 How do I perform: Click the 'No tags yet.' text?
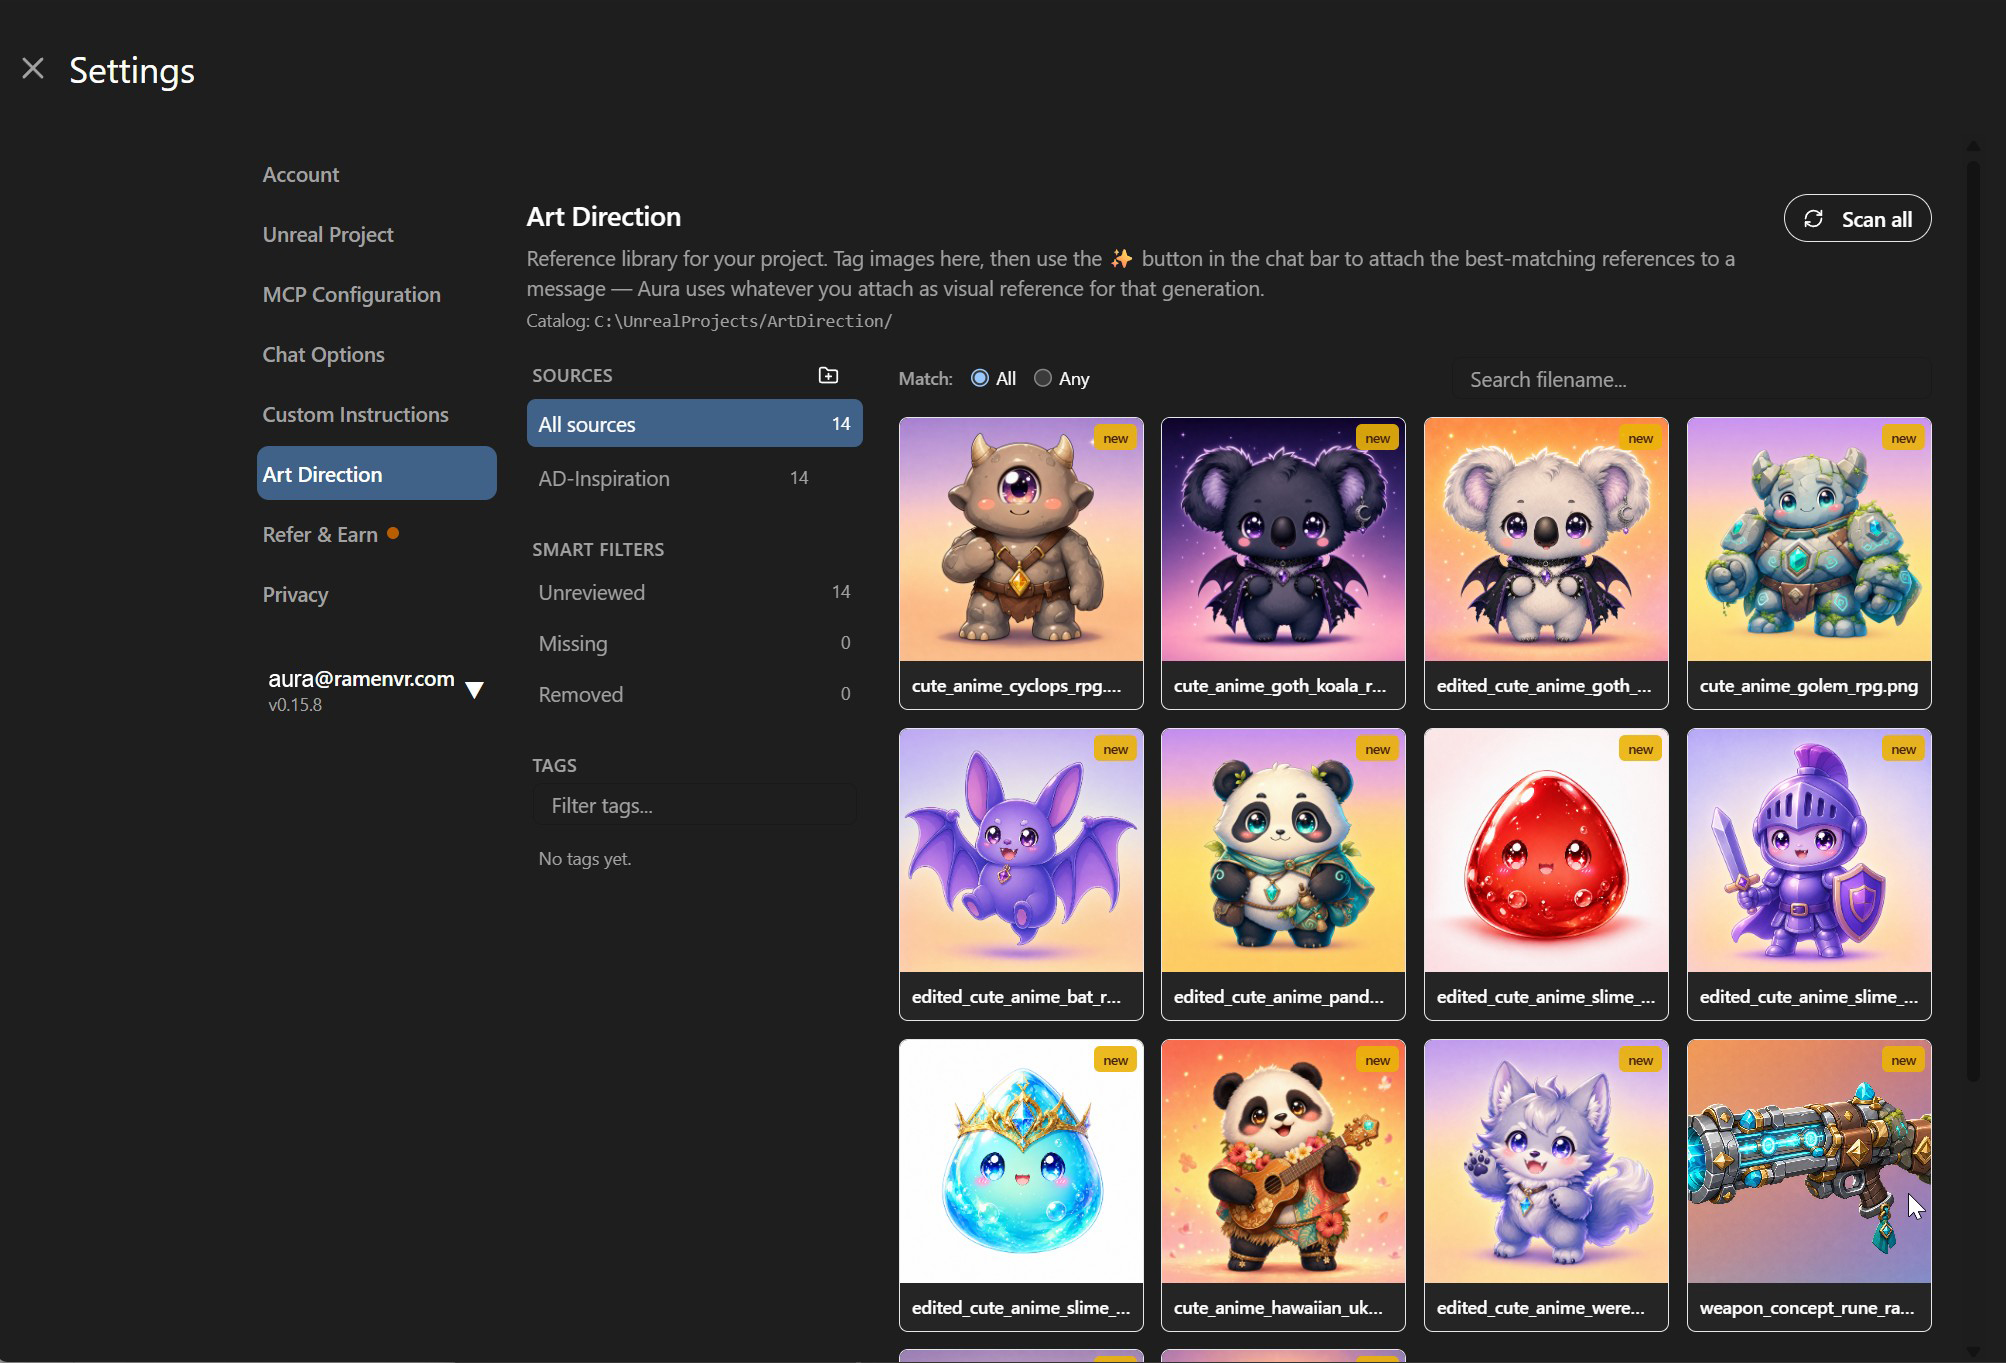pos(585,859)
